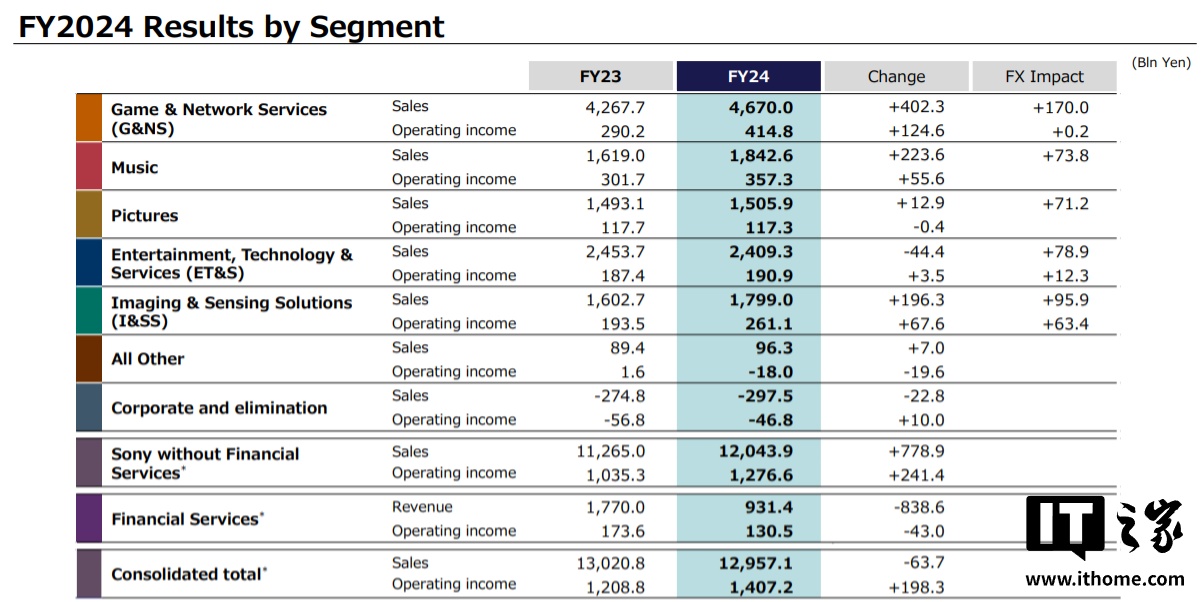This screenshot has width=1203, height=602.
Task: Select the red Music segment color block
Action: pyautogui.click(x=89, y=166)
